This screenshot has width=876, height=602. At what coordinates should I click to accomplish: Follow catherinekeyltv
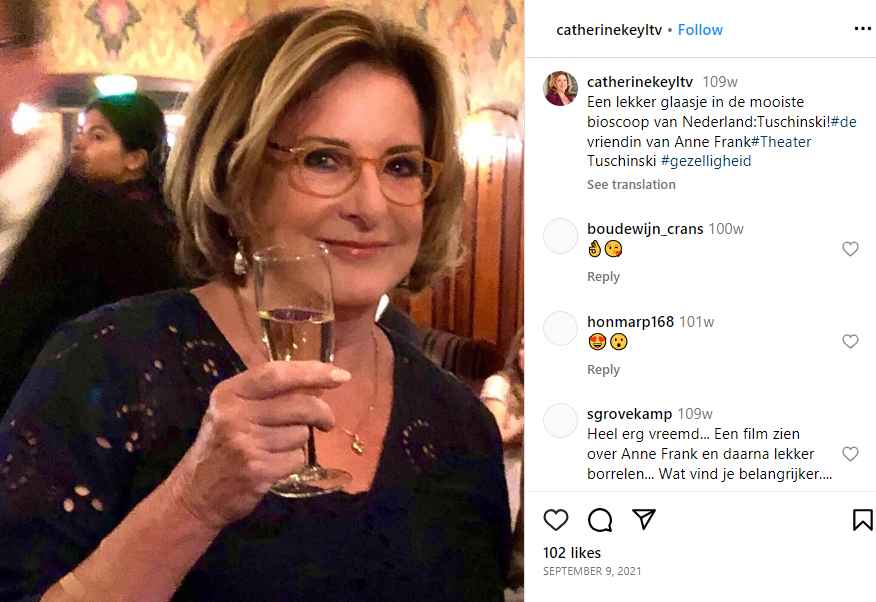pos(700,30)
